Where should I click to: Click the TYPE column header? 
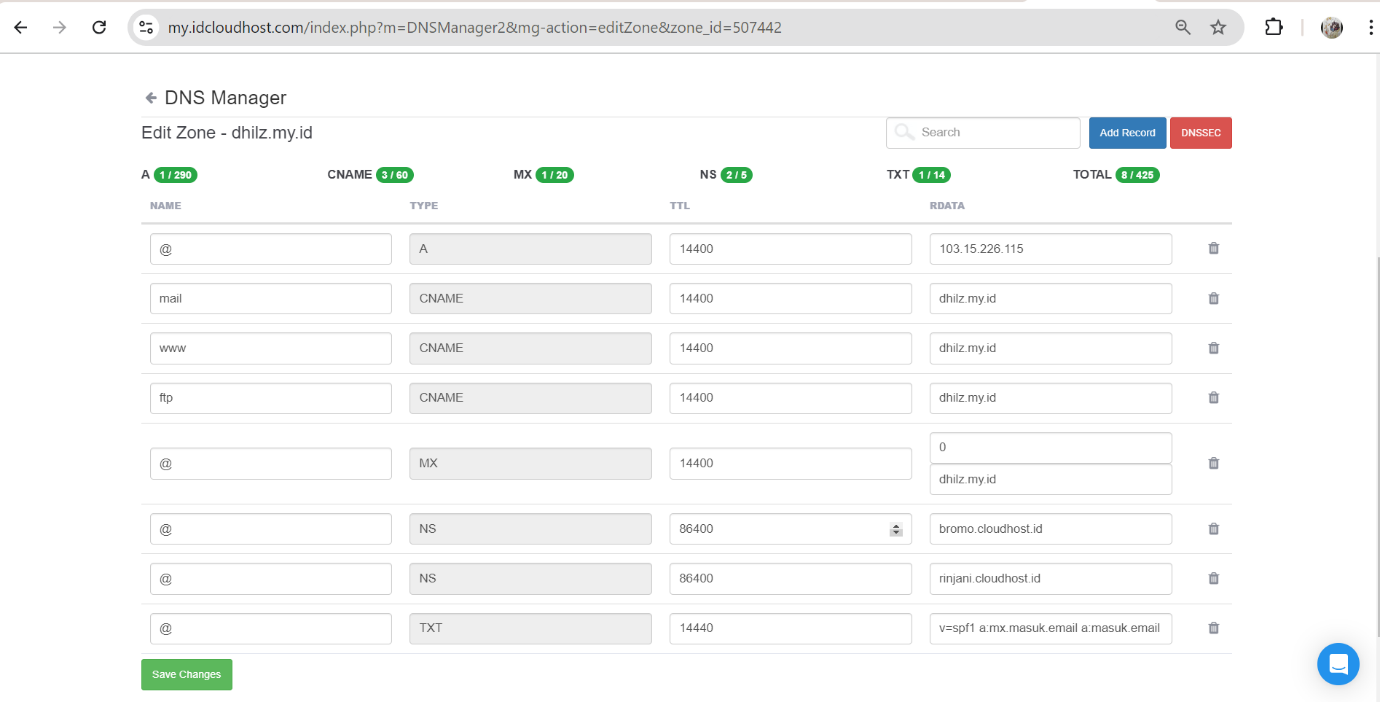tap(424, 206)
